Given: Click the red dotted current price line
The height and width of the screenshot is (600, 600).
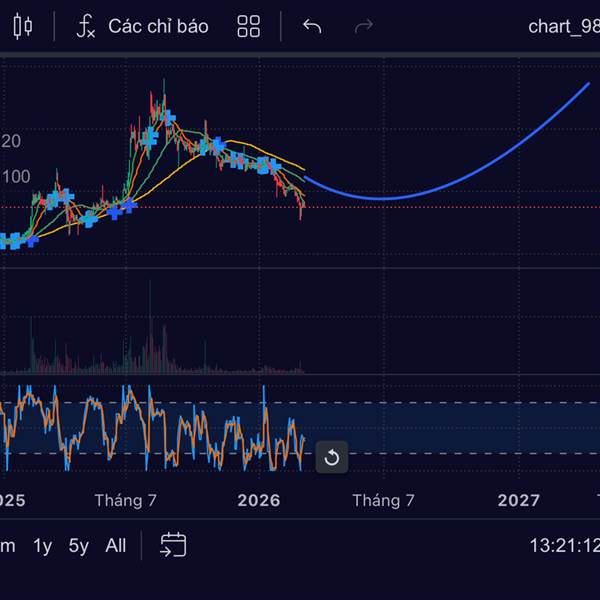Looking at the screenshot, I should [x=452, y=207].
